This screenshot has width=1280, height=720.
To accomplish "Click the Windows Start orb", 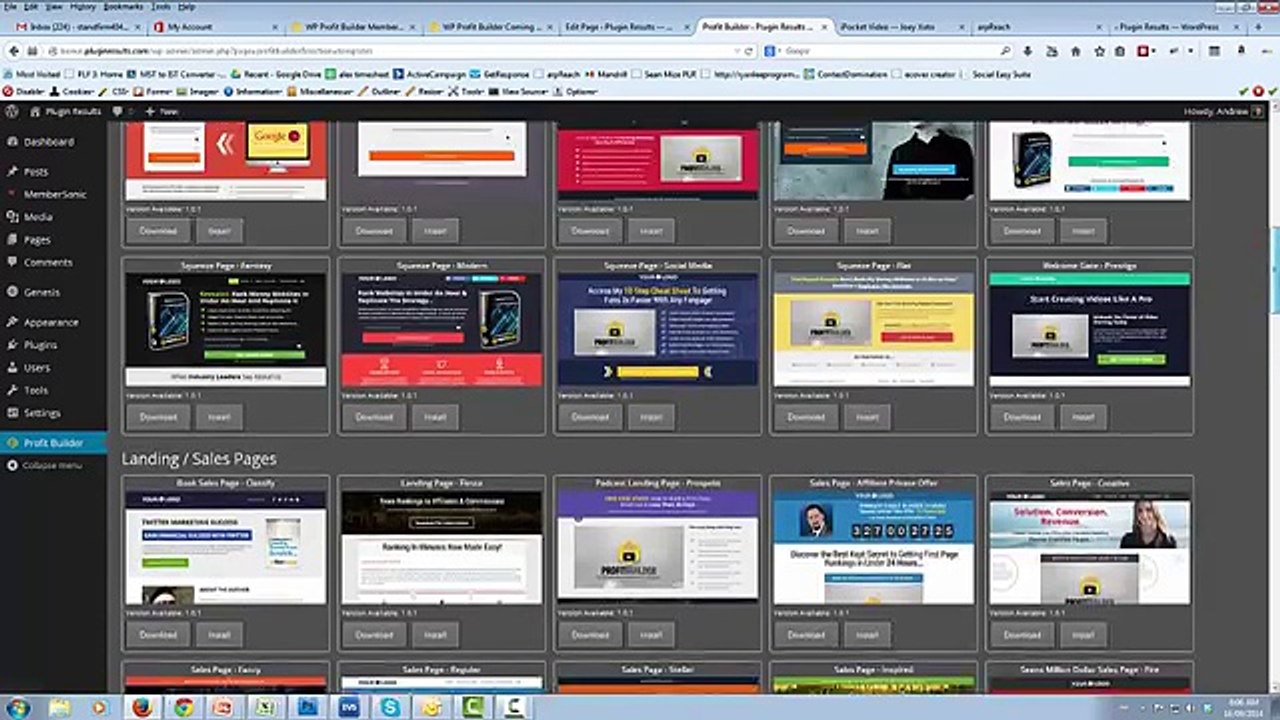I will coord(18,707).
